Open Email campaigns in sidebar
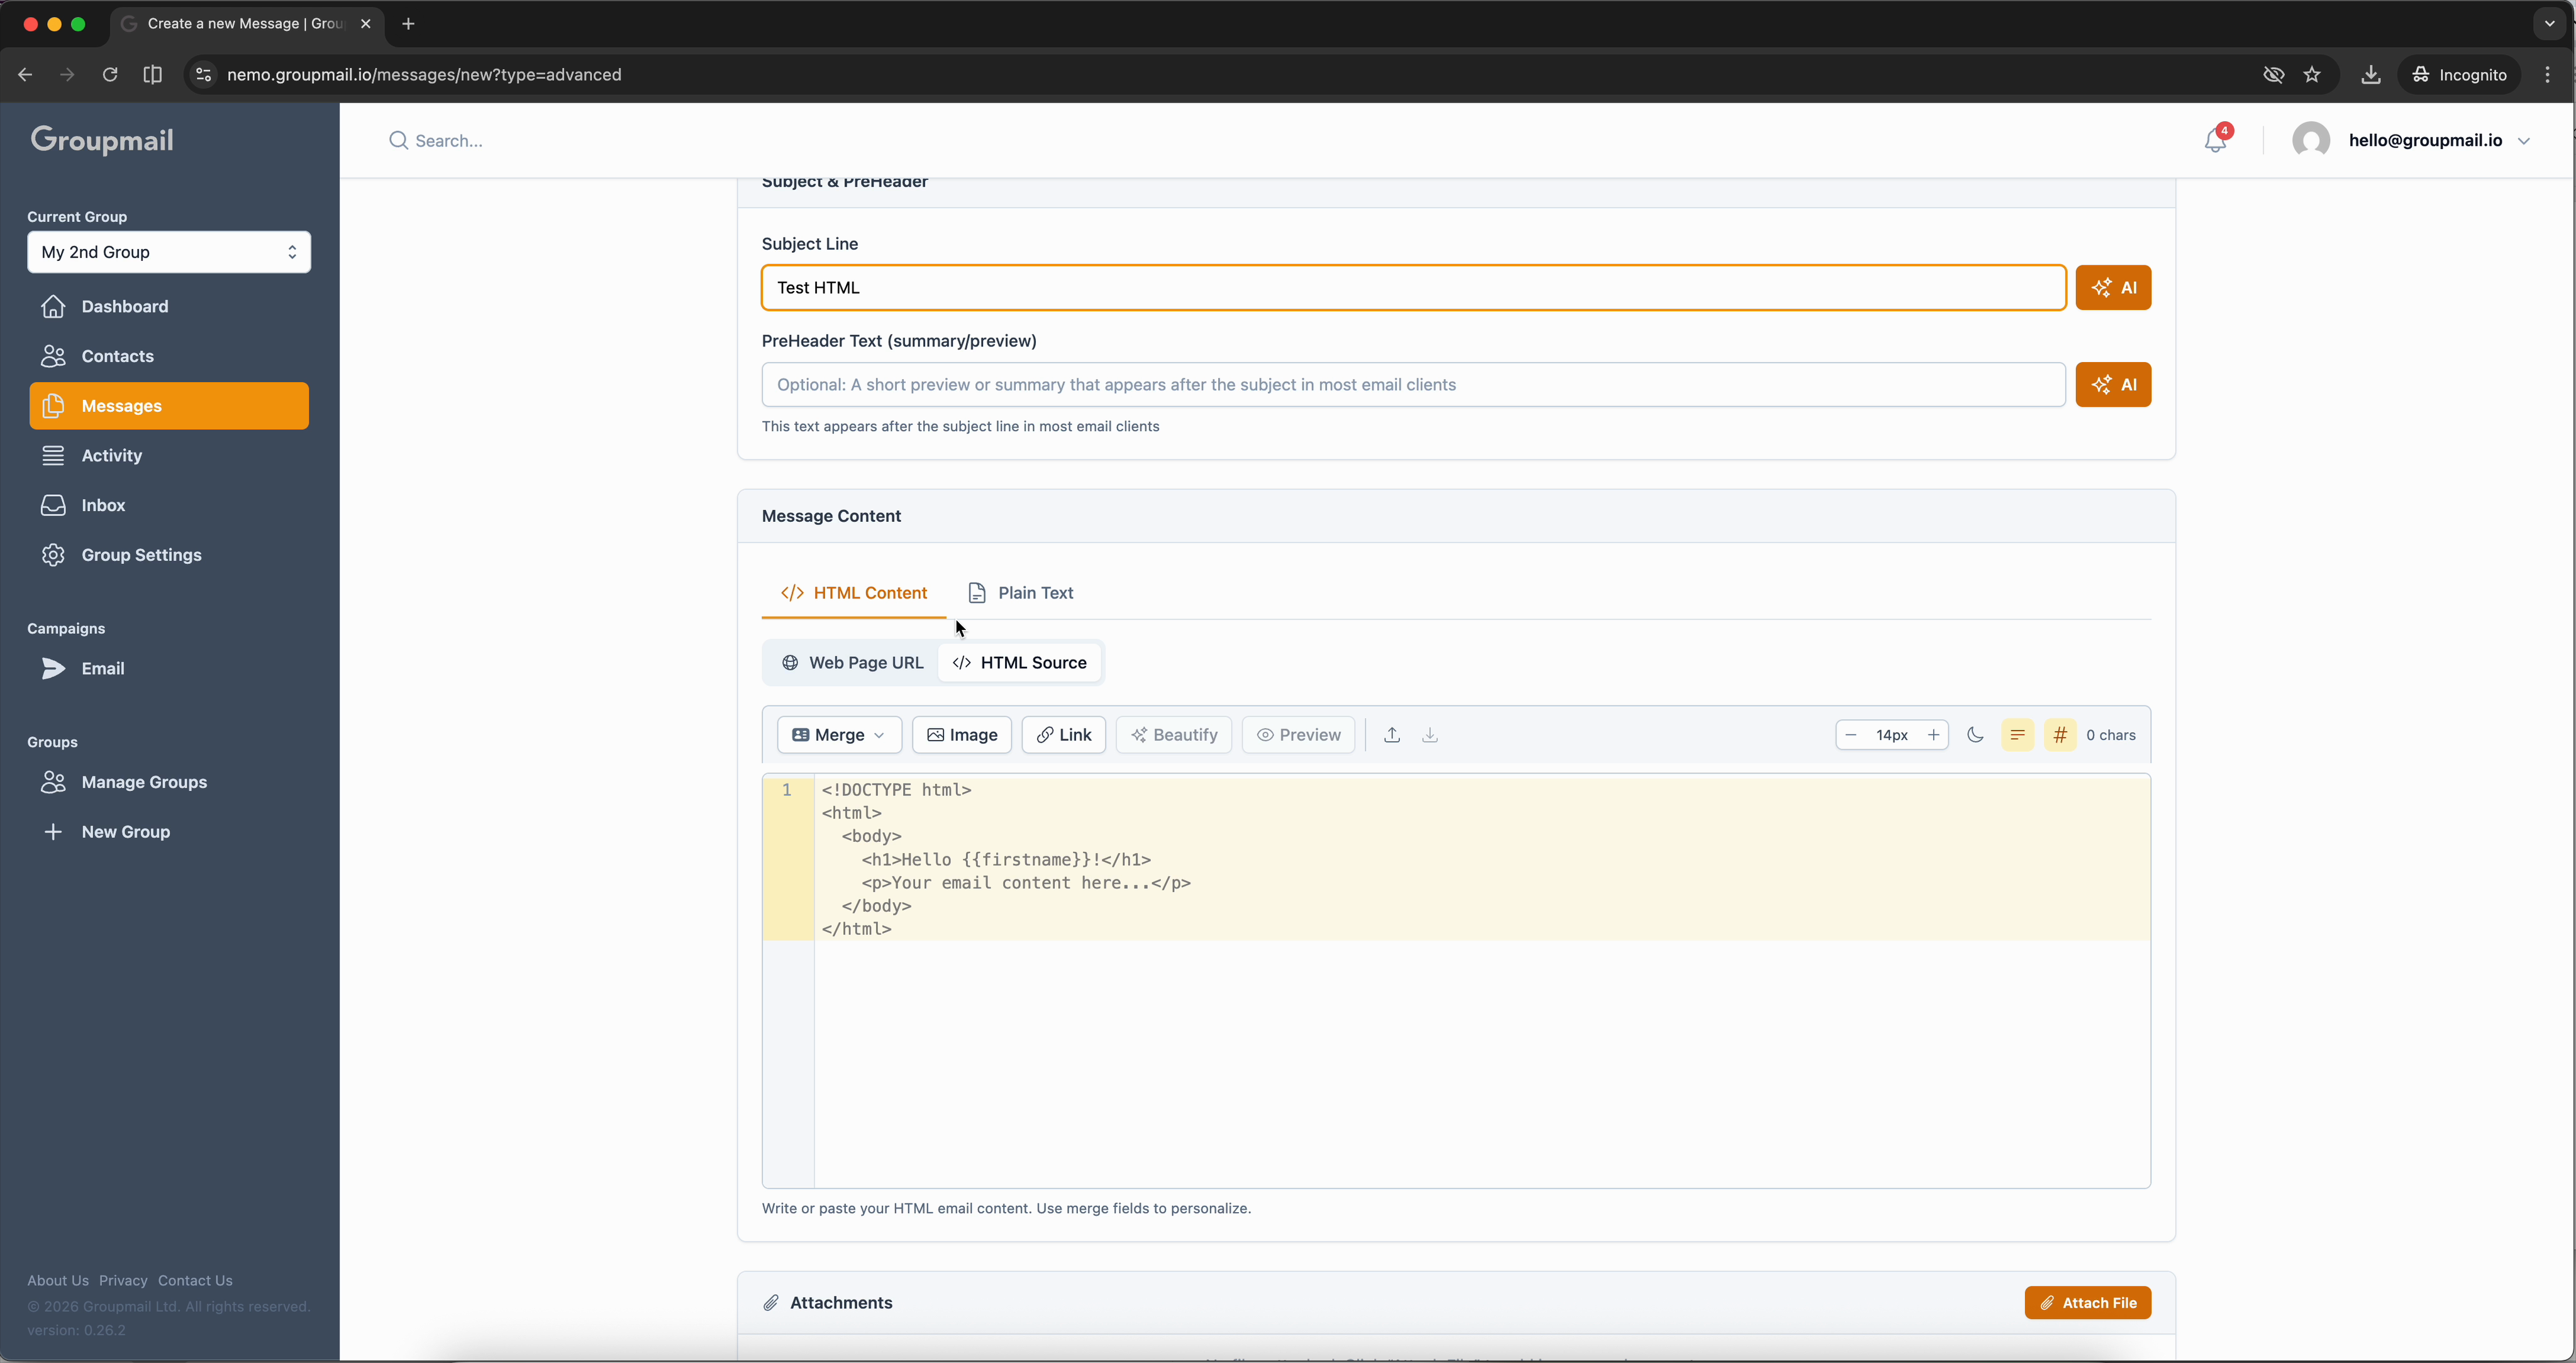Image resolution: width=2576 pixels, height=1363 pixels. [x=102, y=669]
